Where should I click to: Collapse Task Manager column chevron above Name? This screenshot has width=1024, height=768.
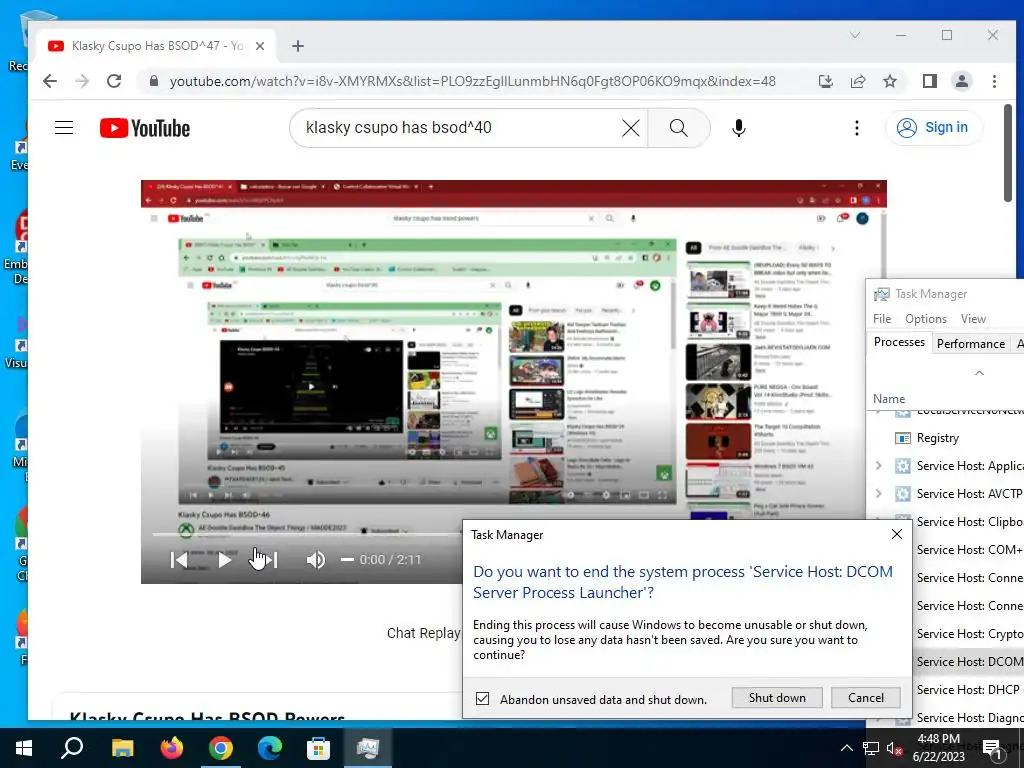(979, 373)
